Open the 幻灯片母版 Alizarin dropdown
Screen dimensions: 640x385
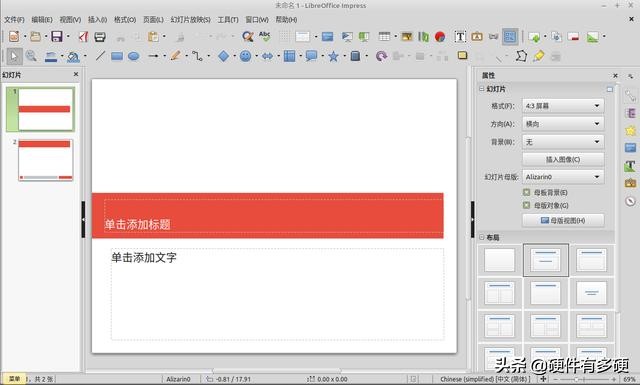click(563, 177)
